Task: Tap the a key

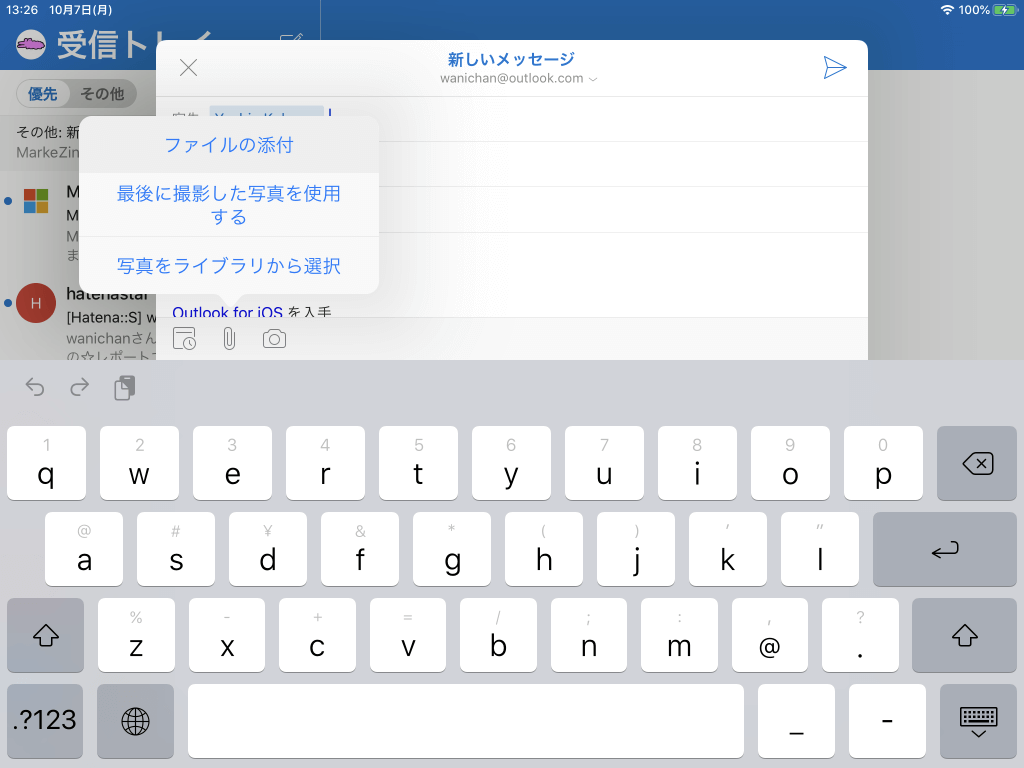Action: coord(84,549)
